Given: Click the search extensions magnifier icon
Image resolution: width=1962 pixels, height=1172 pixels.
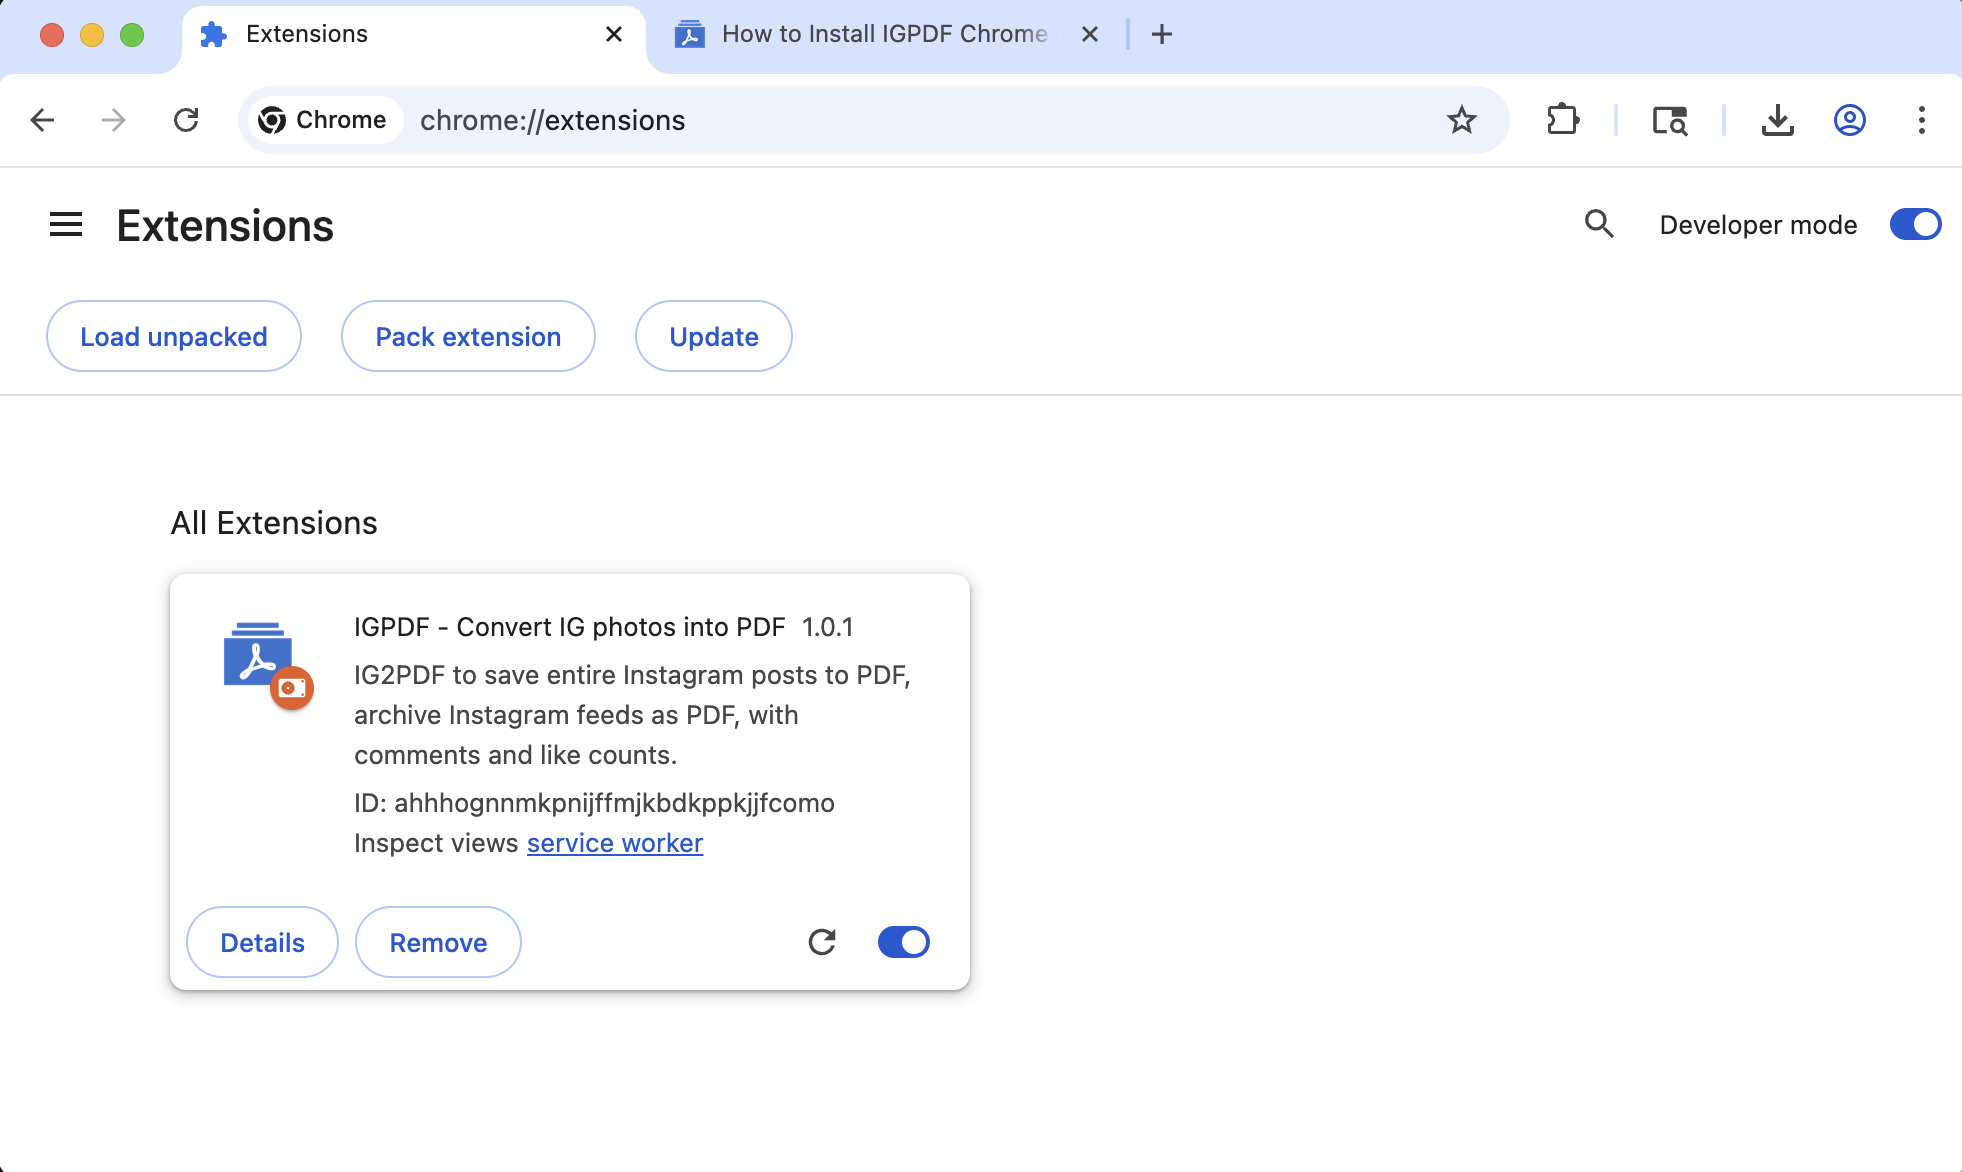Looking at the screenshot, I should [x=1599, y=224].
